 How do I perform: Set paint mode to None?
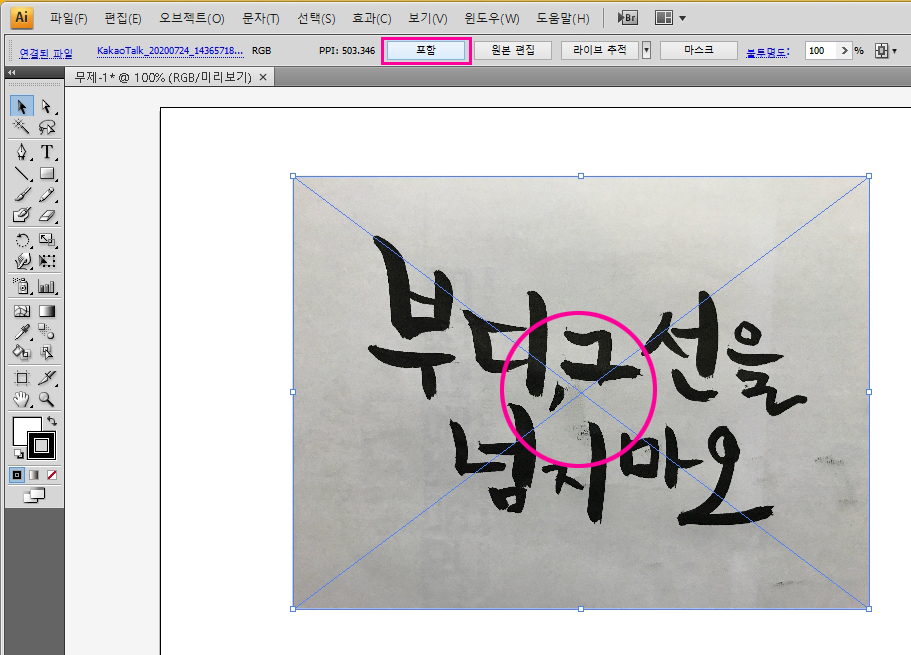[52, 475]
